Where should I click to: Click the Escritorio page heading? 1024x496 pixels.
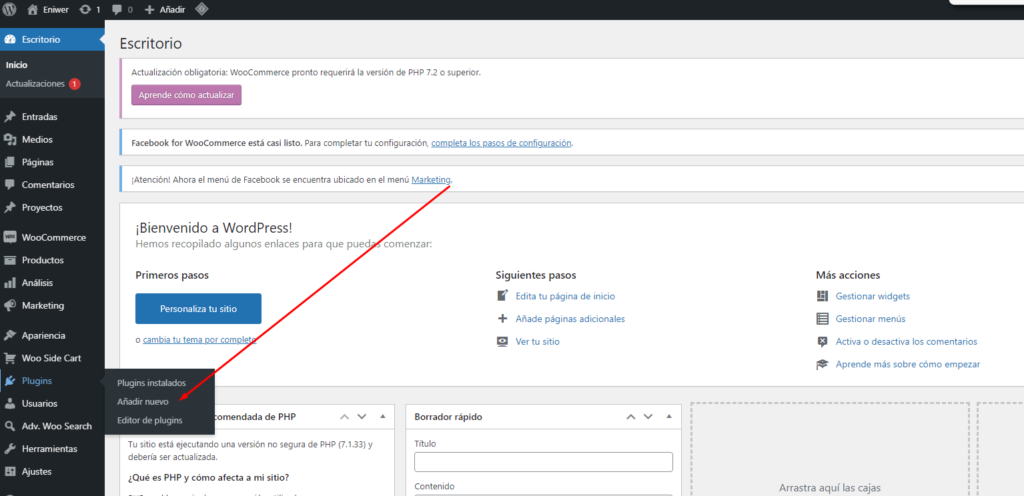coord(151,44)
